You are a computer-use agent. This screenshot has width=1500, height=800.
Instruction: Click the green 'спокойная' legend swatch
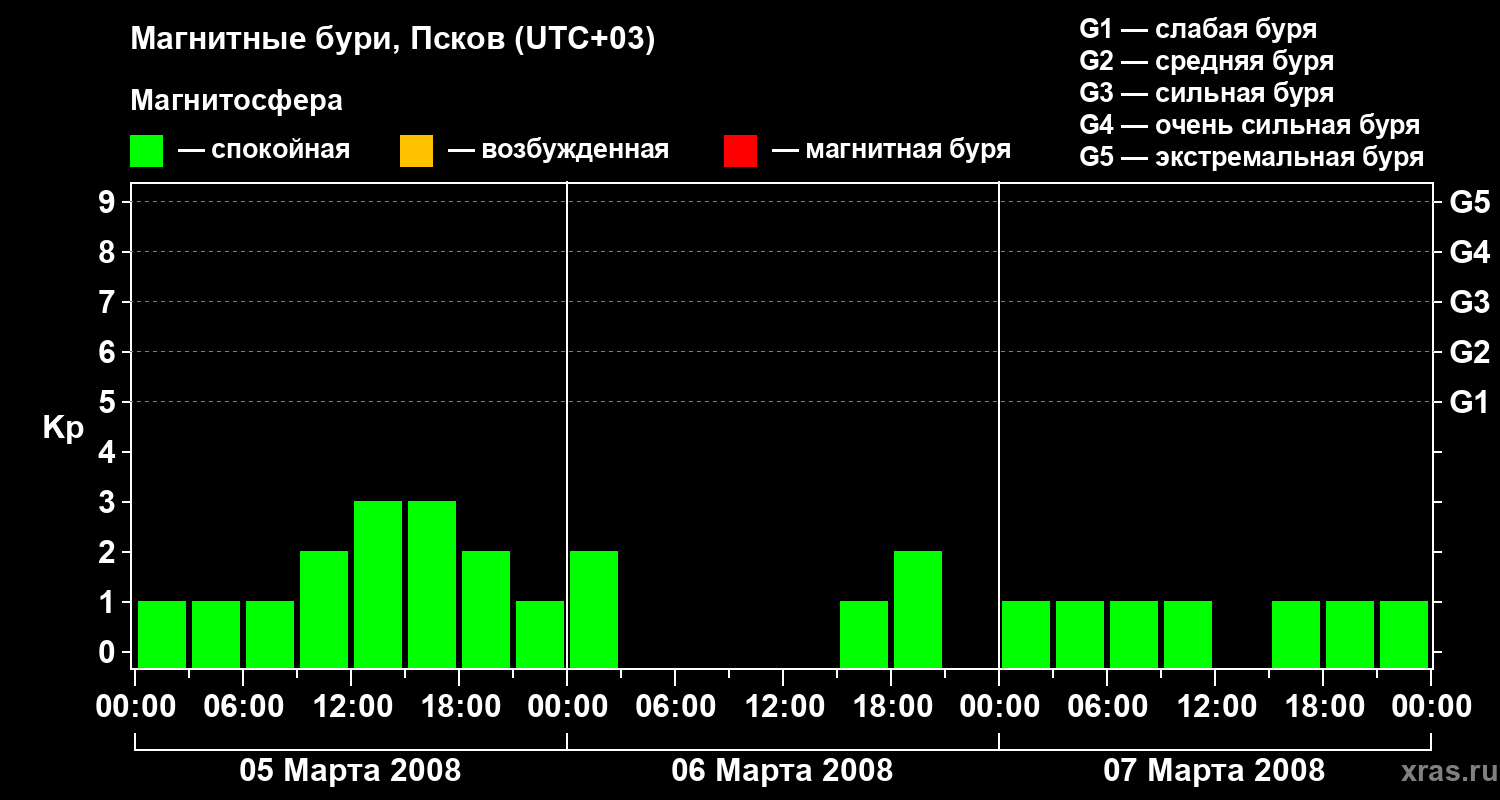point(146,151)
